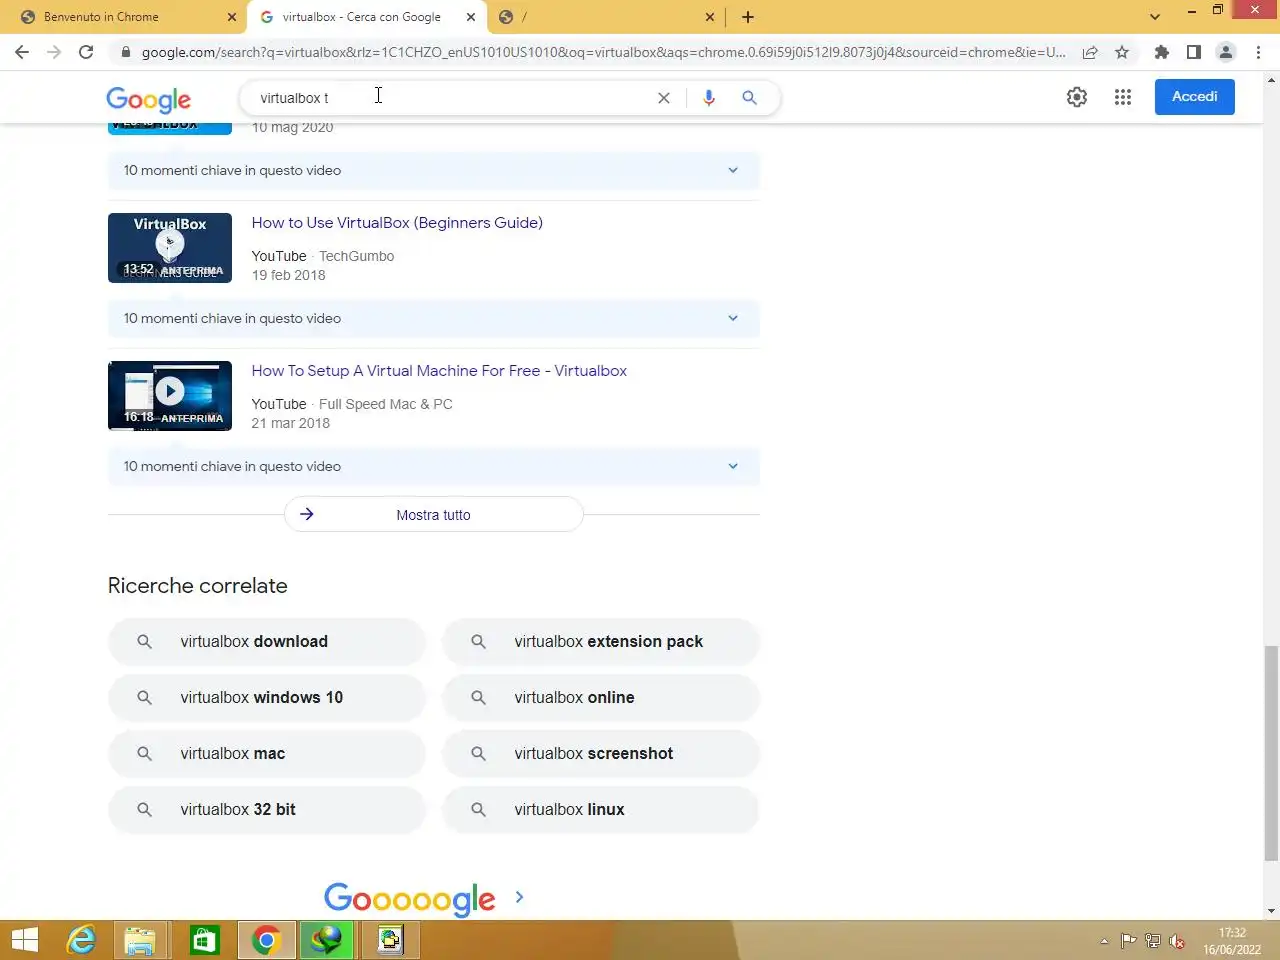Search related: virtualbox mac
The width and height of the screenshot is (1280, 960).
click(x=266, y=754)
